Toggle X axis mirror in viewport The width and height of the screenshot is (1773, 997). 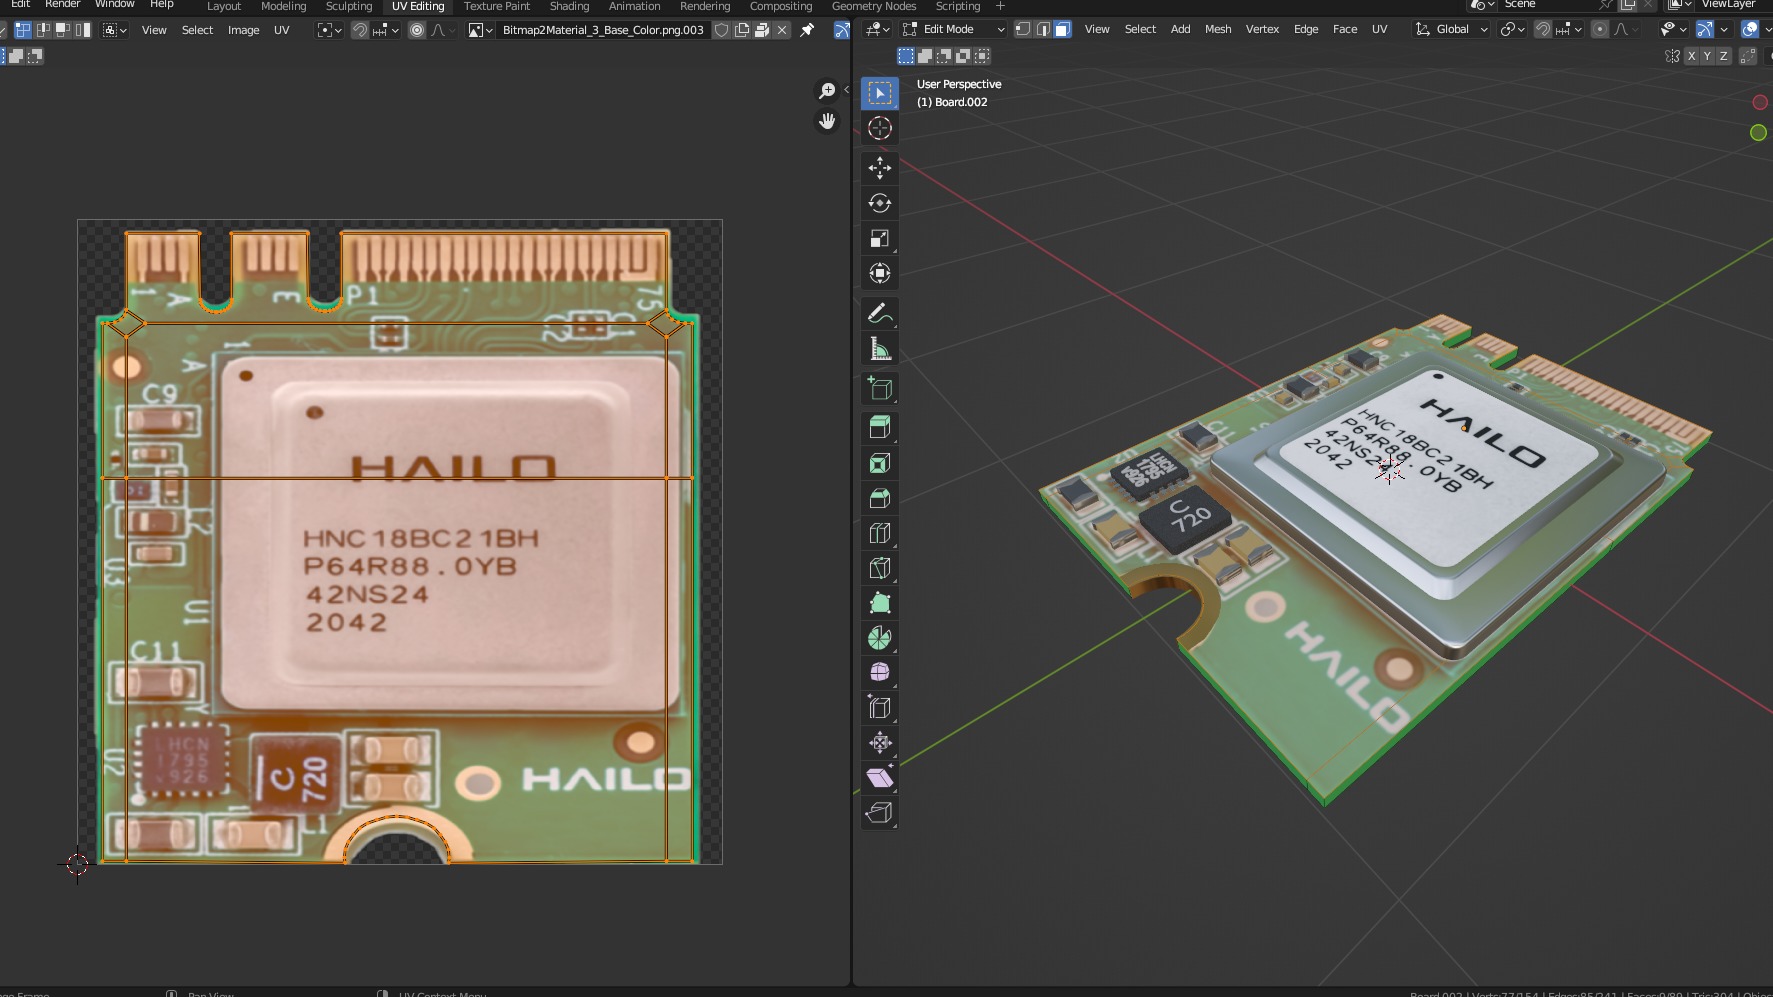[x=1691, y=56]
